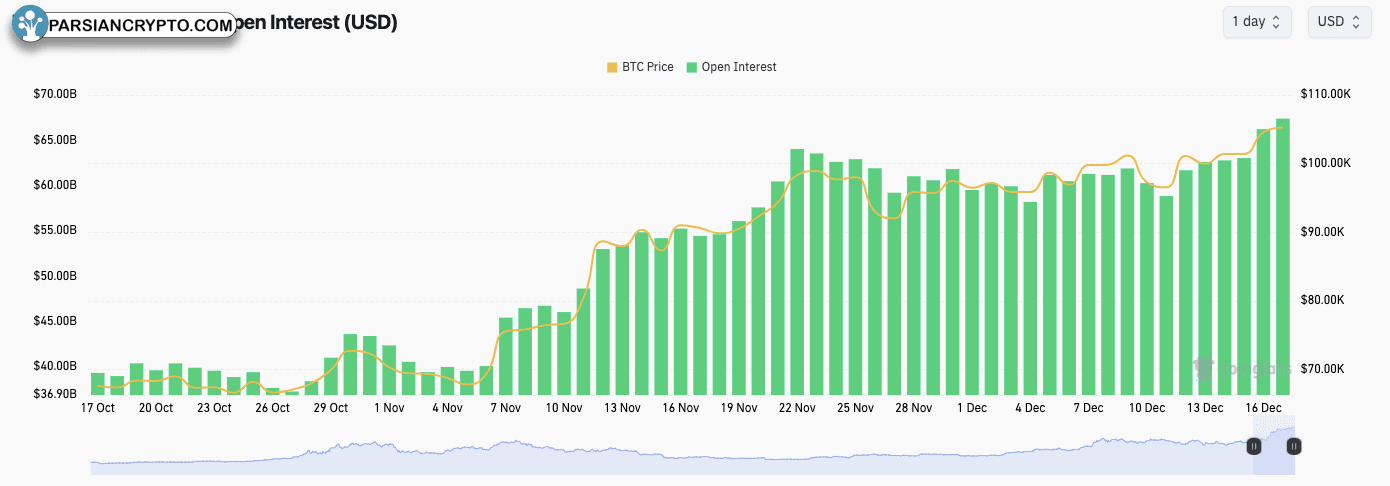The image size is (1390, 486).
Task: Click the 10 Nov x-axis date label
Action: (564, 408)
